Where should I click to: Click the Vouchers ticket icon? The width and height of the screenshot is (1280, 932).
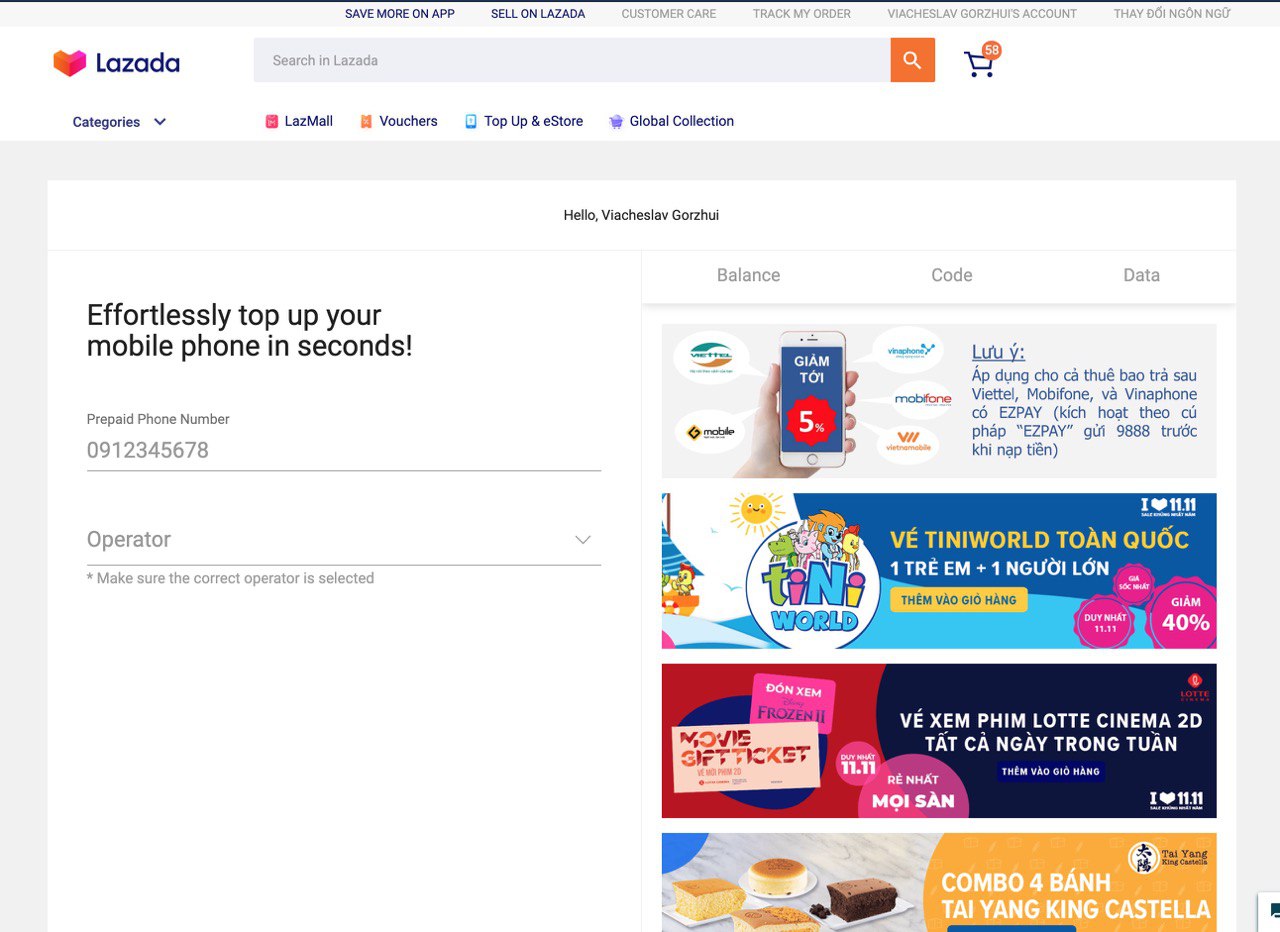[x=366, y=121]
